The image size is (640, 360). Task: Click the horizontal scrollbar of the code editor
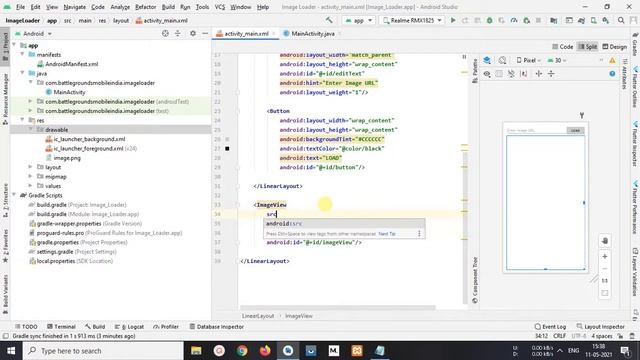(x=338, y=307)
